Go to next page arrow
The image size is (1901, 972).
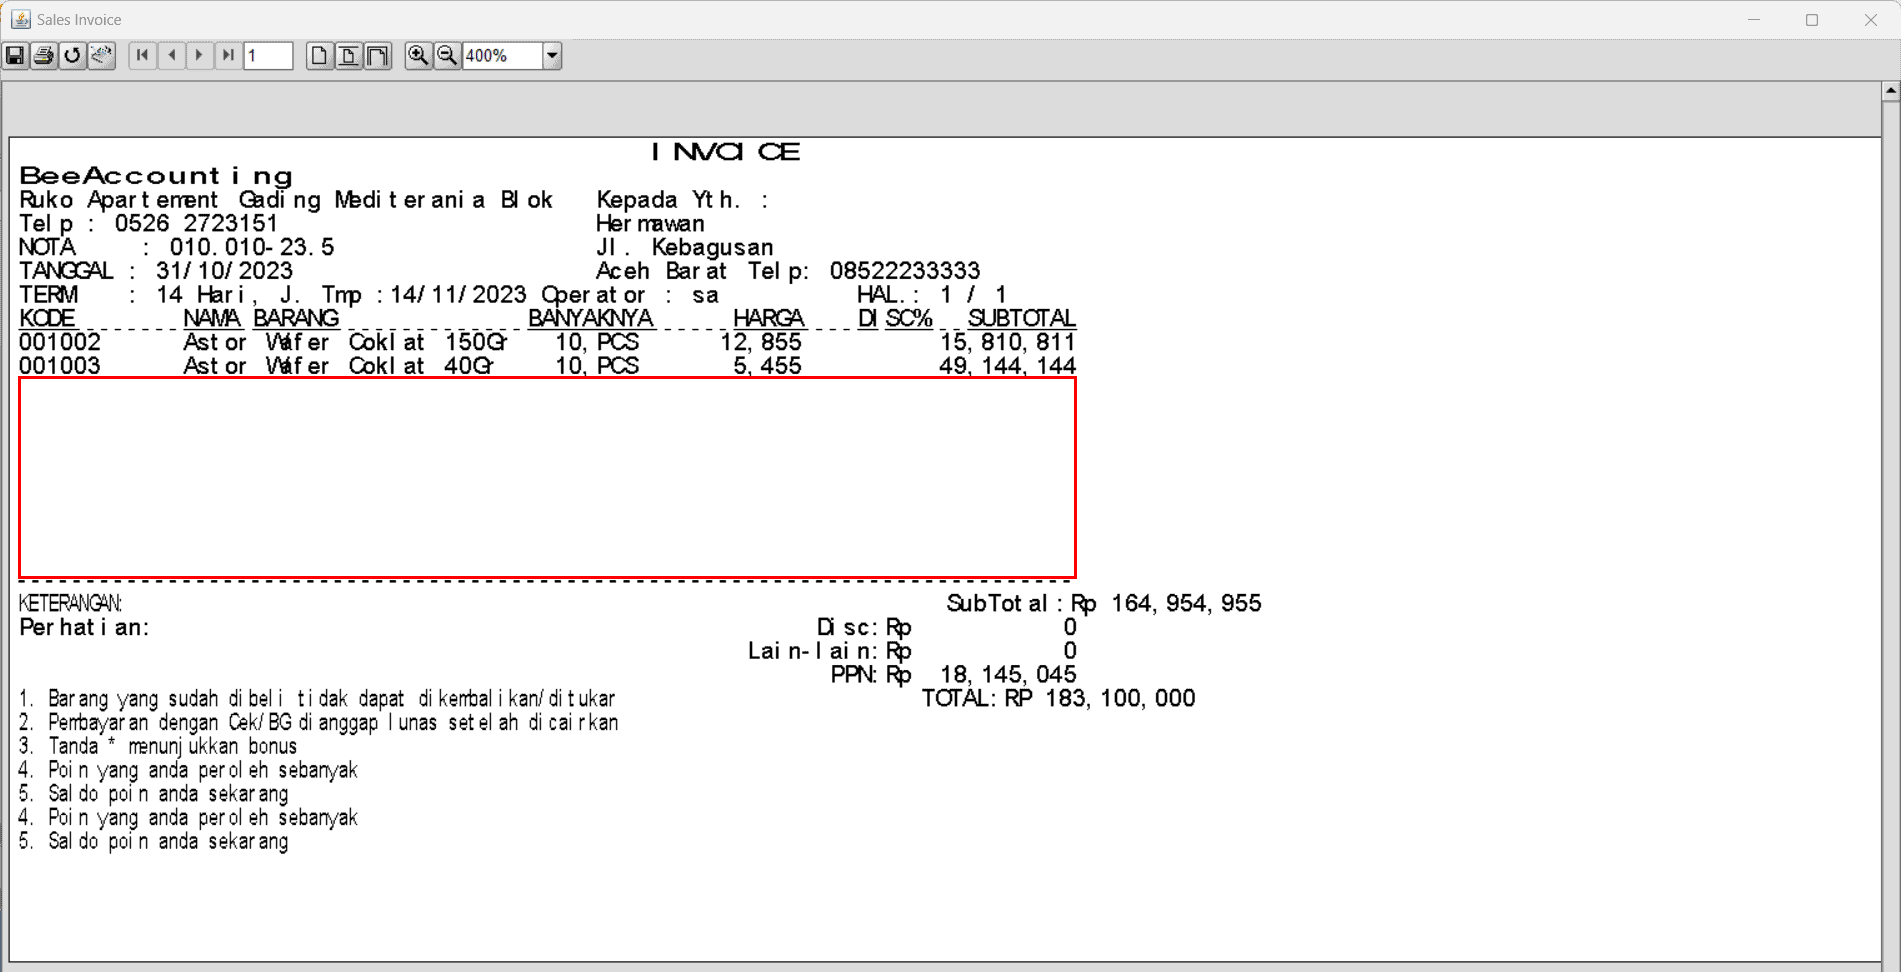200,56
